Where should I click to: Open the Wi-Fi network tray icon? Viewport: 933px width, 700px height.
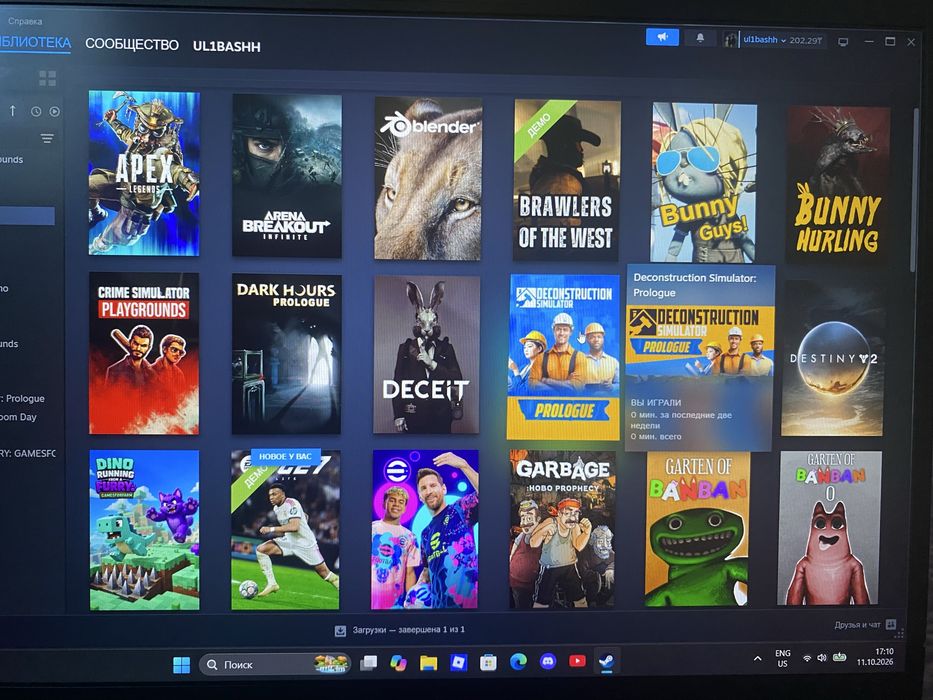(807, 658)
